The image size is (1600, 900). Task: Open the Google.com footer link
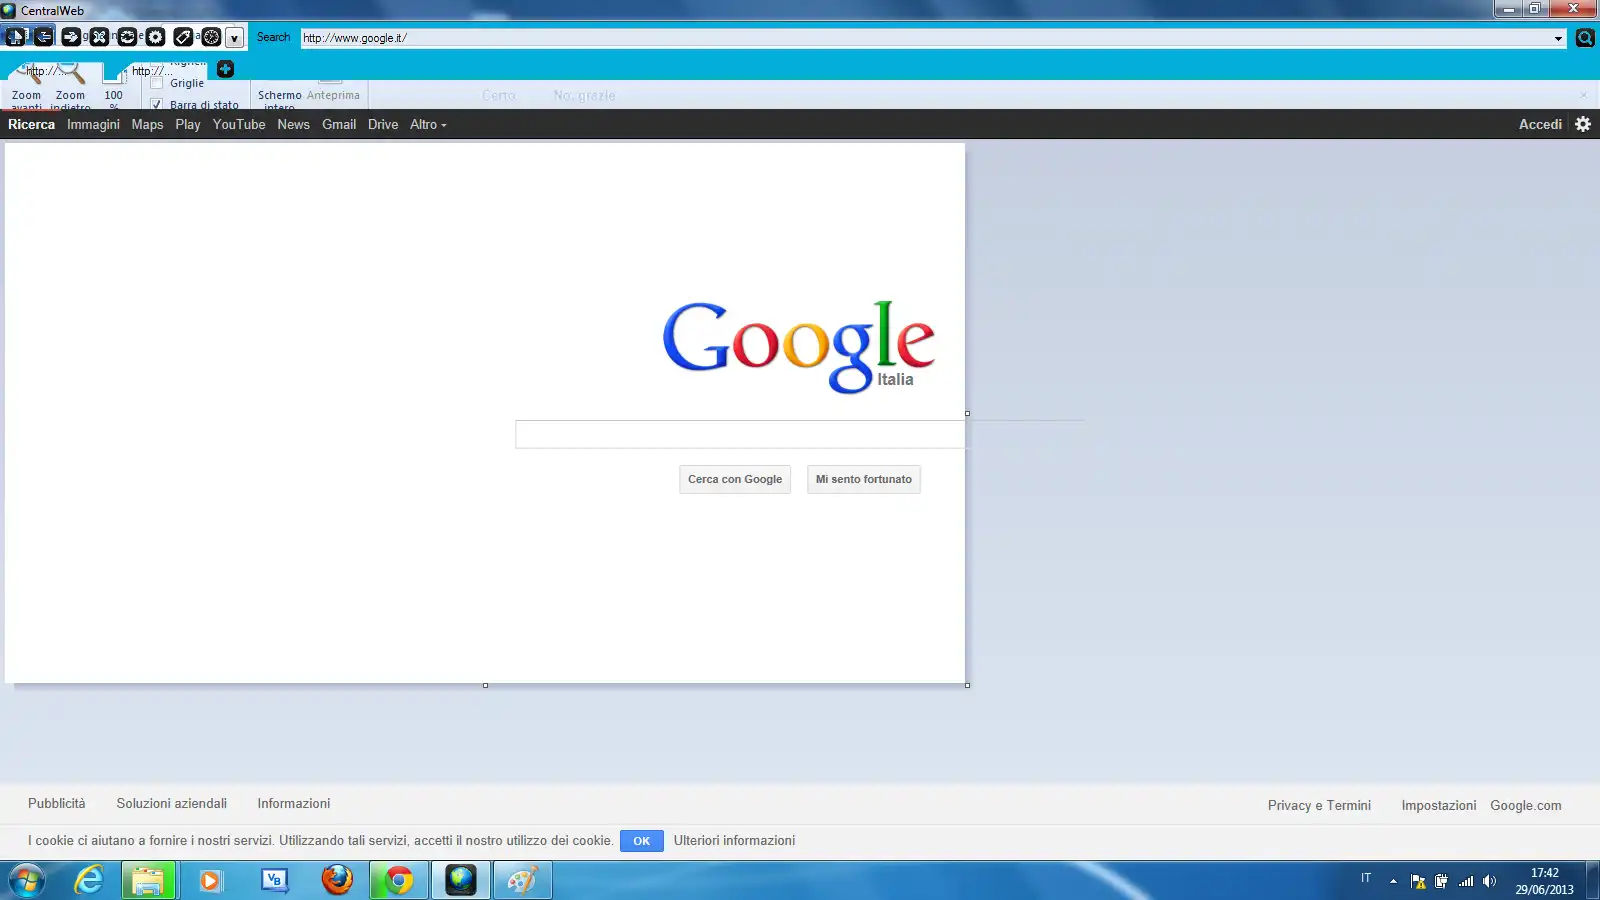pyautogui.click(x=1526, y=806)
